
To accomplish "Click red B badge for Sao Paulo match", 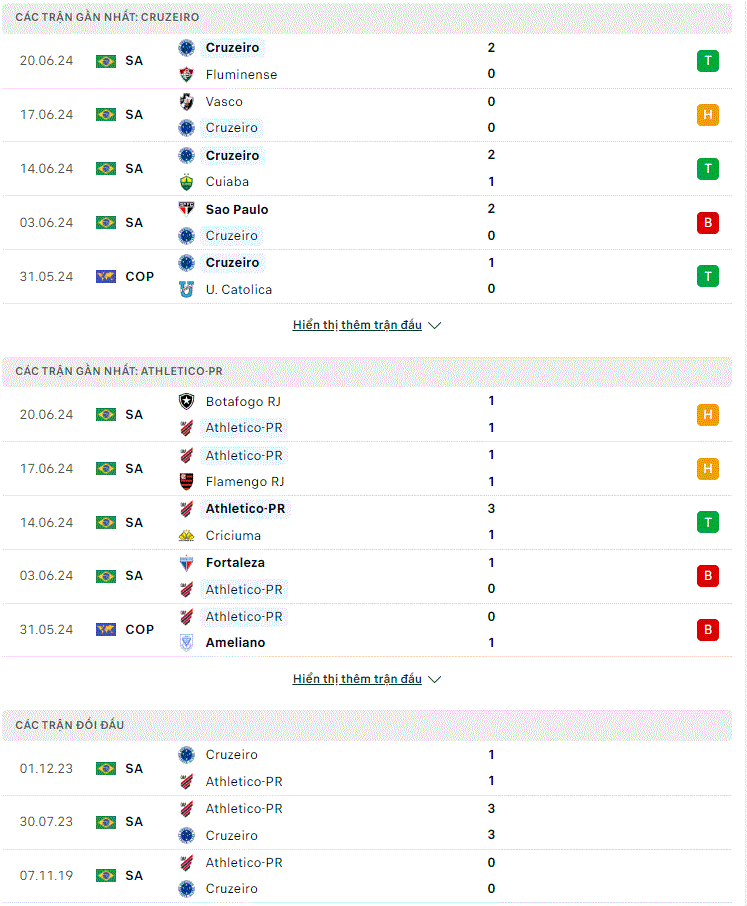I will pyautogui.click(x=708, y=222).
